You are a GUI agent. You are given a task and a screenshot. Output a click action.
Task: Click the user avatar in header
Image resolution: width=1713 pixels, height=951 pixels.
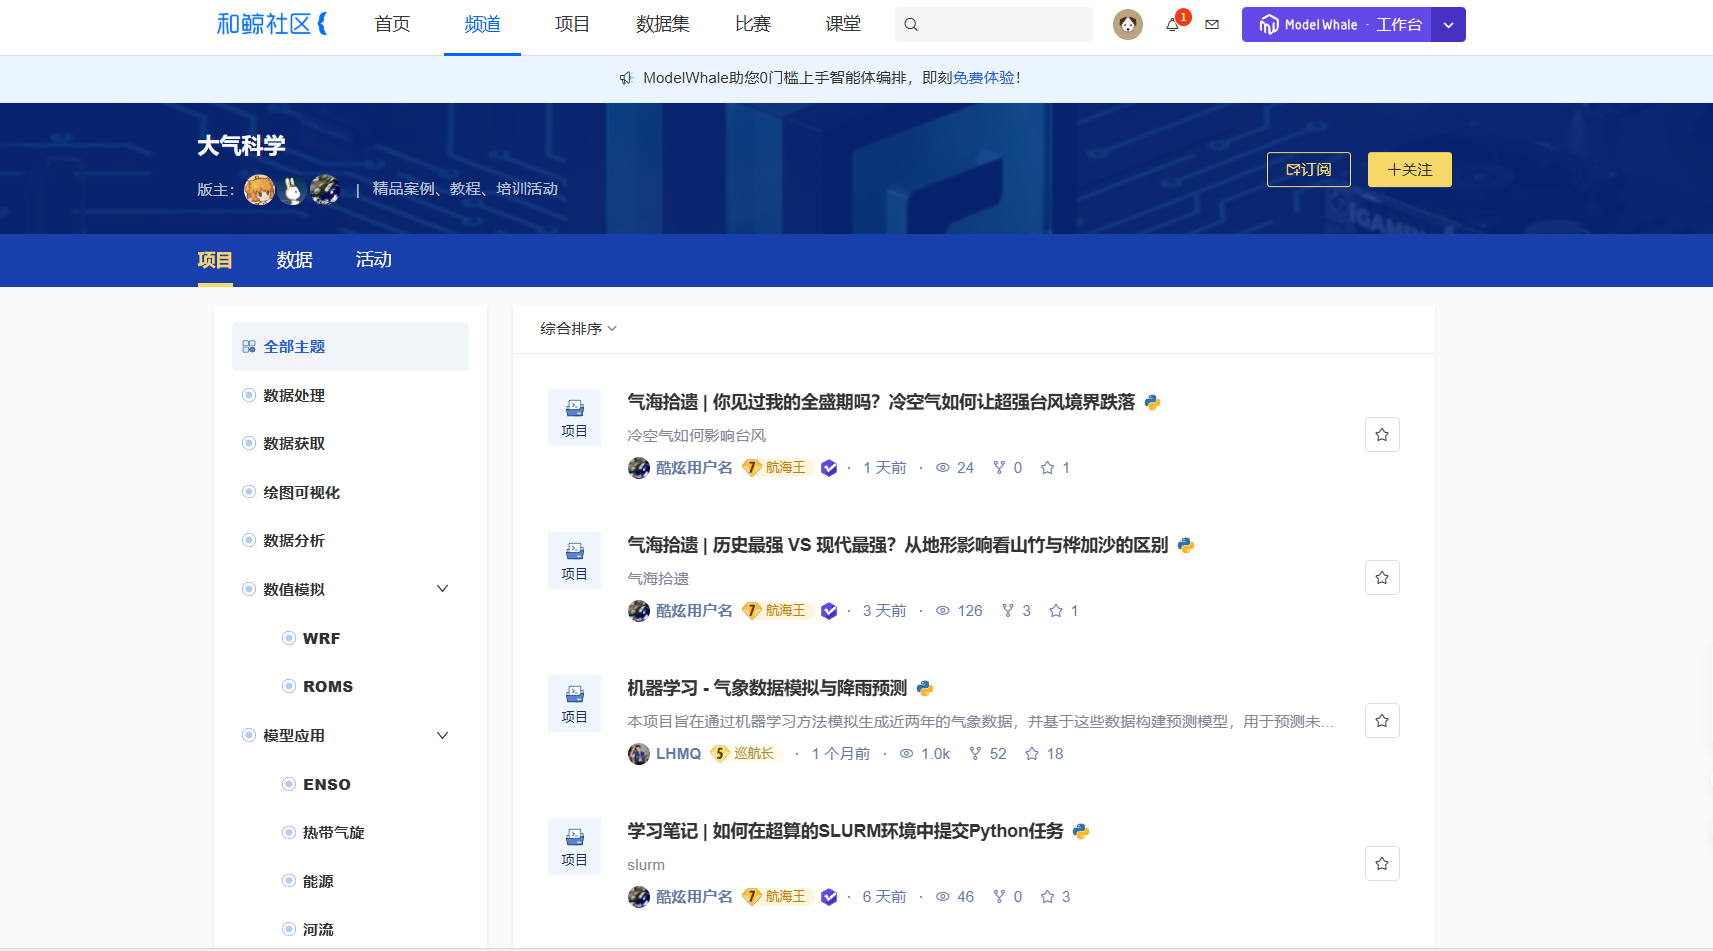[x=1128, y=25]
